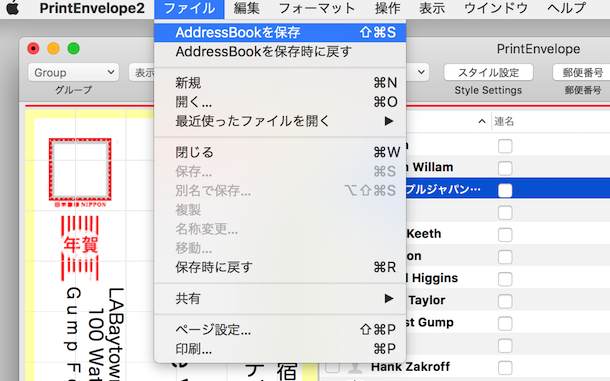Open the 表示 dropdown in the toolbar
Viewport: 610px width, 381px height.
click(x=142, y=72)
